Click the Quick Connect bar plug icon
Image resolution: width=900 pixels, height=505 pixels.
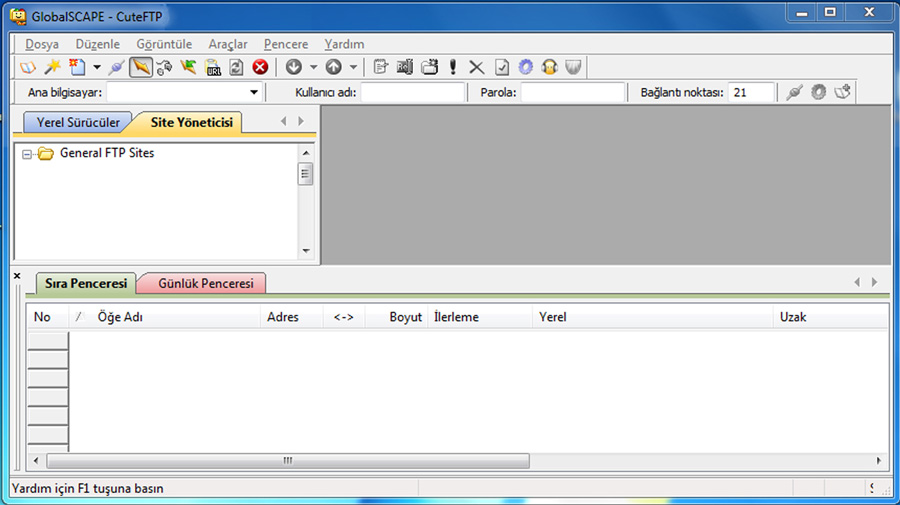point(794,92)
